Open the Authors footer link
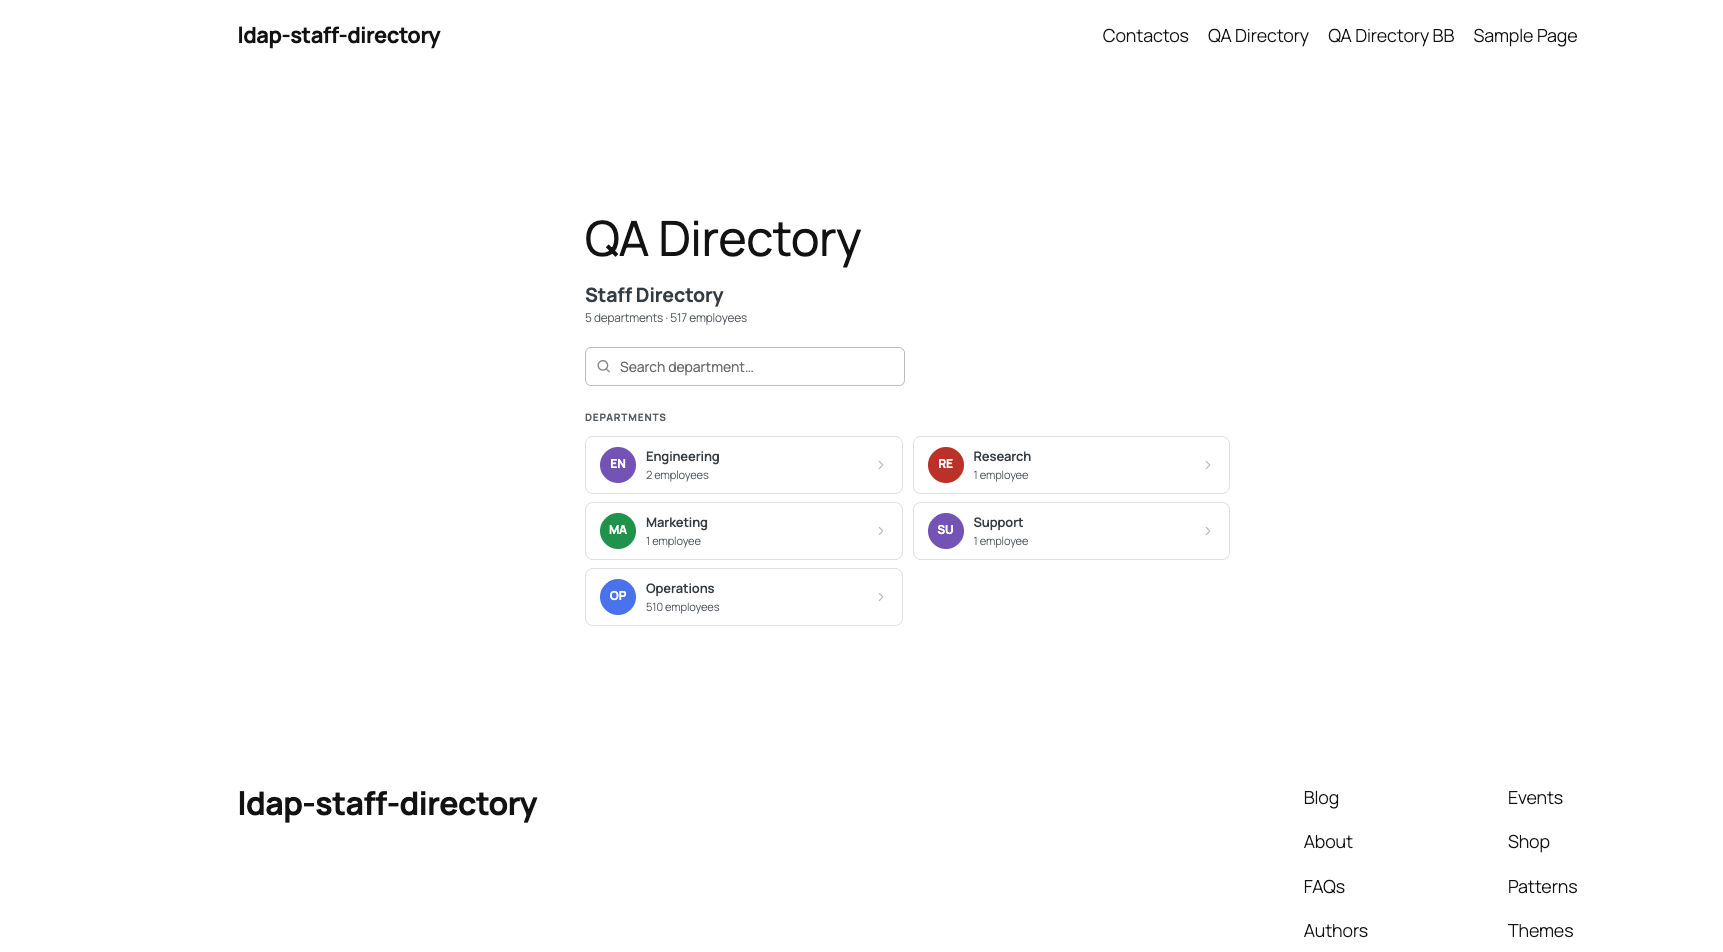 point(1335,931)
